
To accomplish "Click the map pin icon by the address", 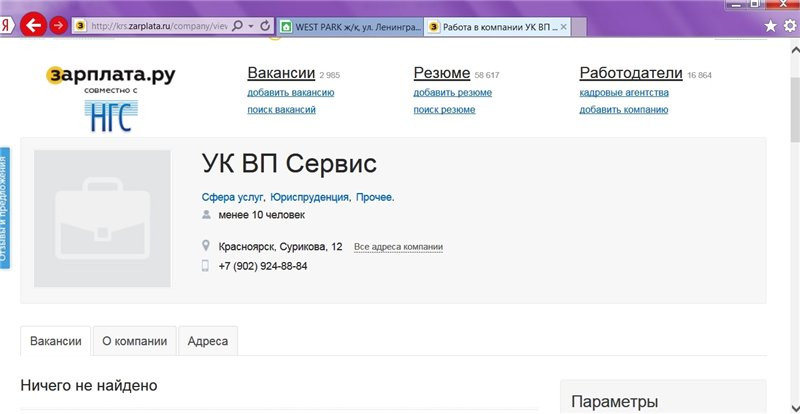I will tap(206, 247).
